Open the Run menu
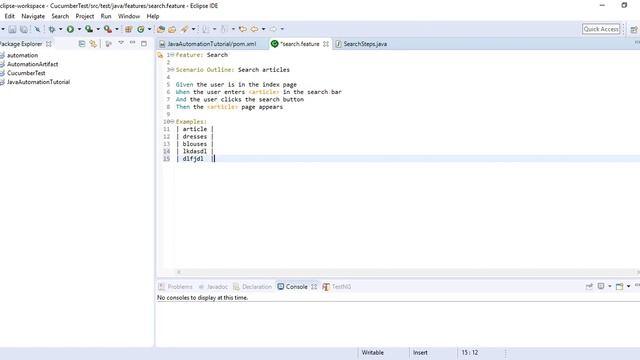640x360 pixels. click(106, 16)
